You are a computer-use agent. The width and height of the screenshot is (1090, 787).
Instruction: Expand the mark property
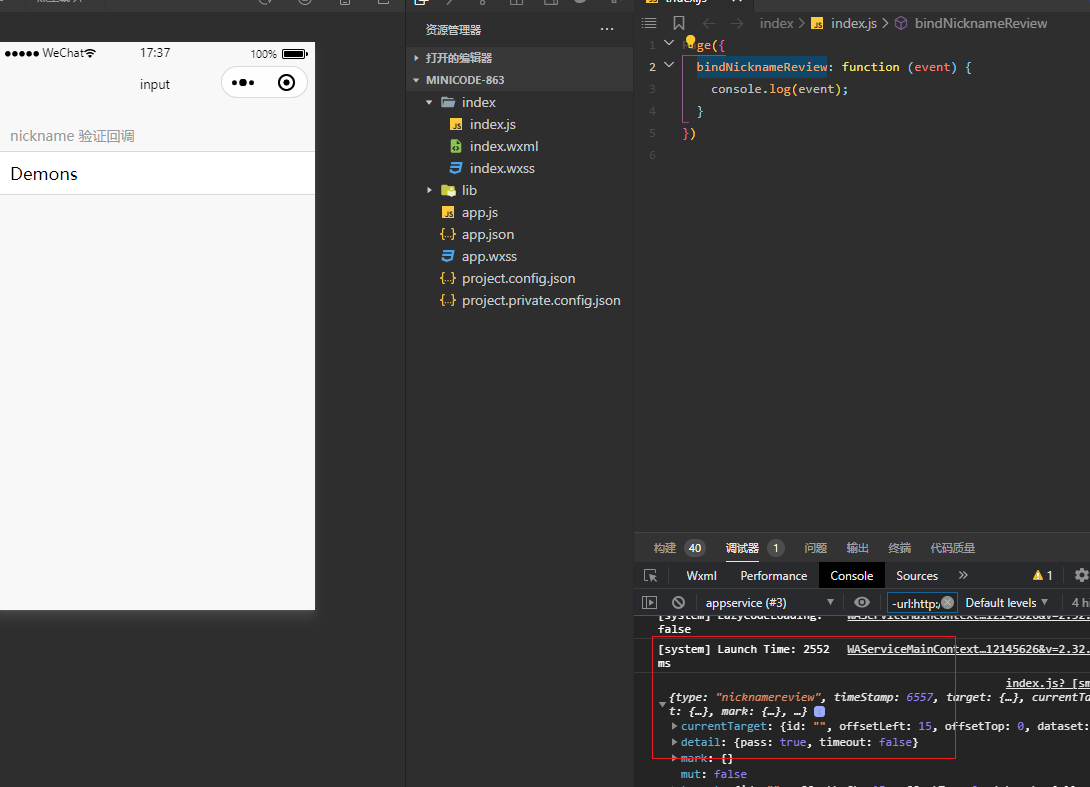click(674, 758)
